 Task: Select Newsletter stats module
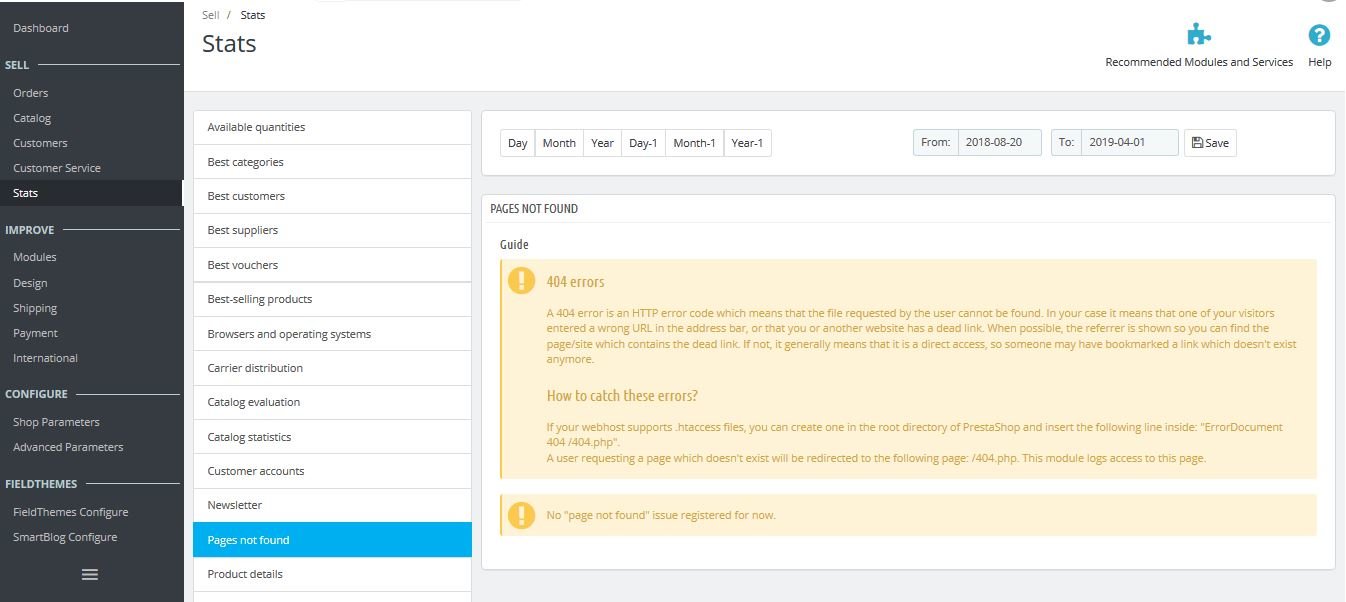point(332,505)
